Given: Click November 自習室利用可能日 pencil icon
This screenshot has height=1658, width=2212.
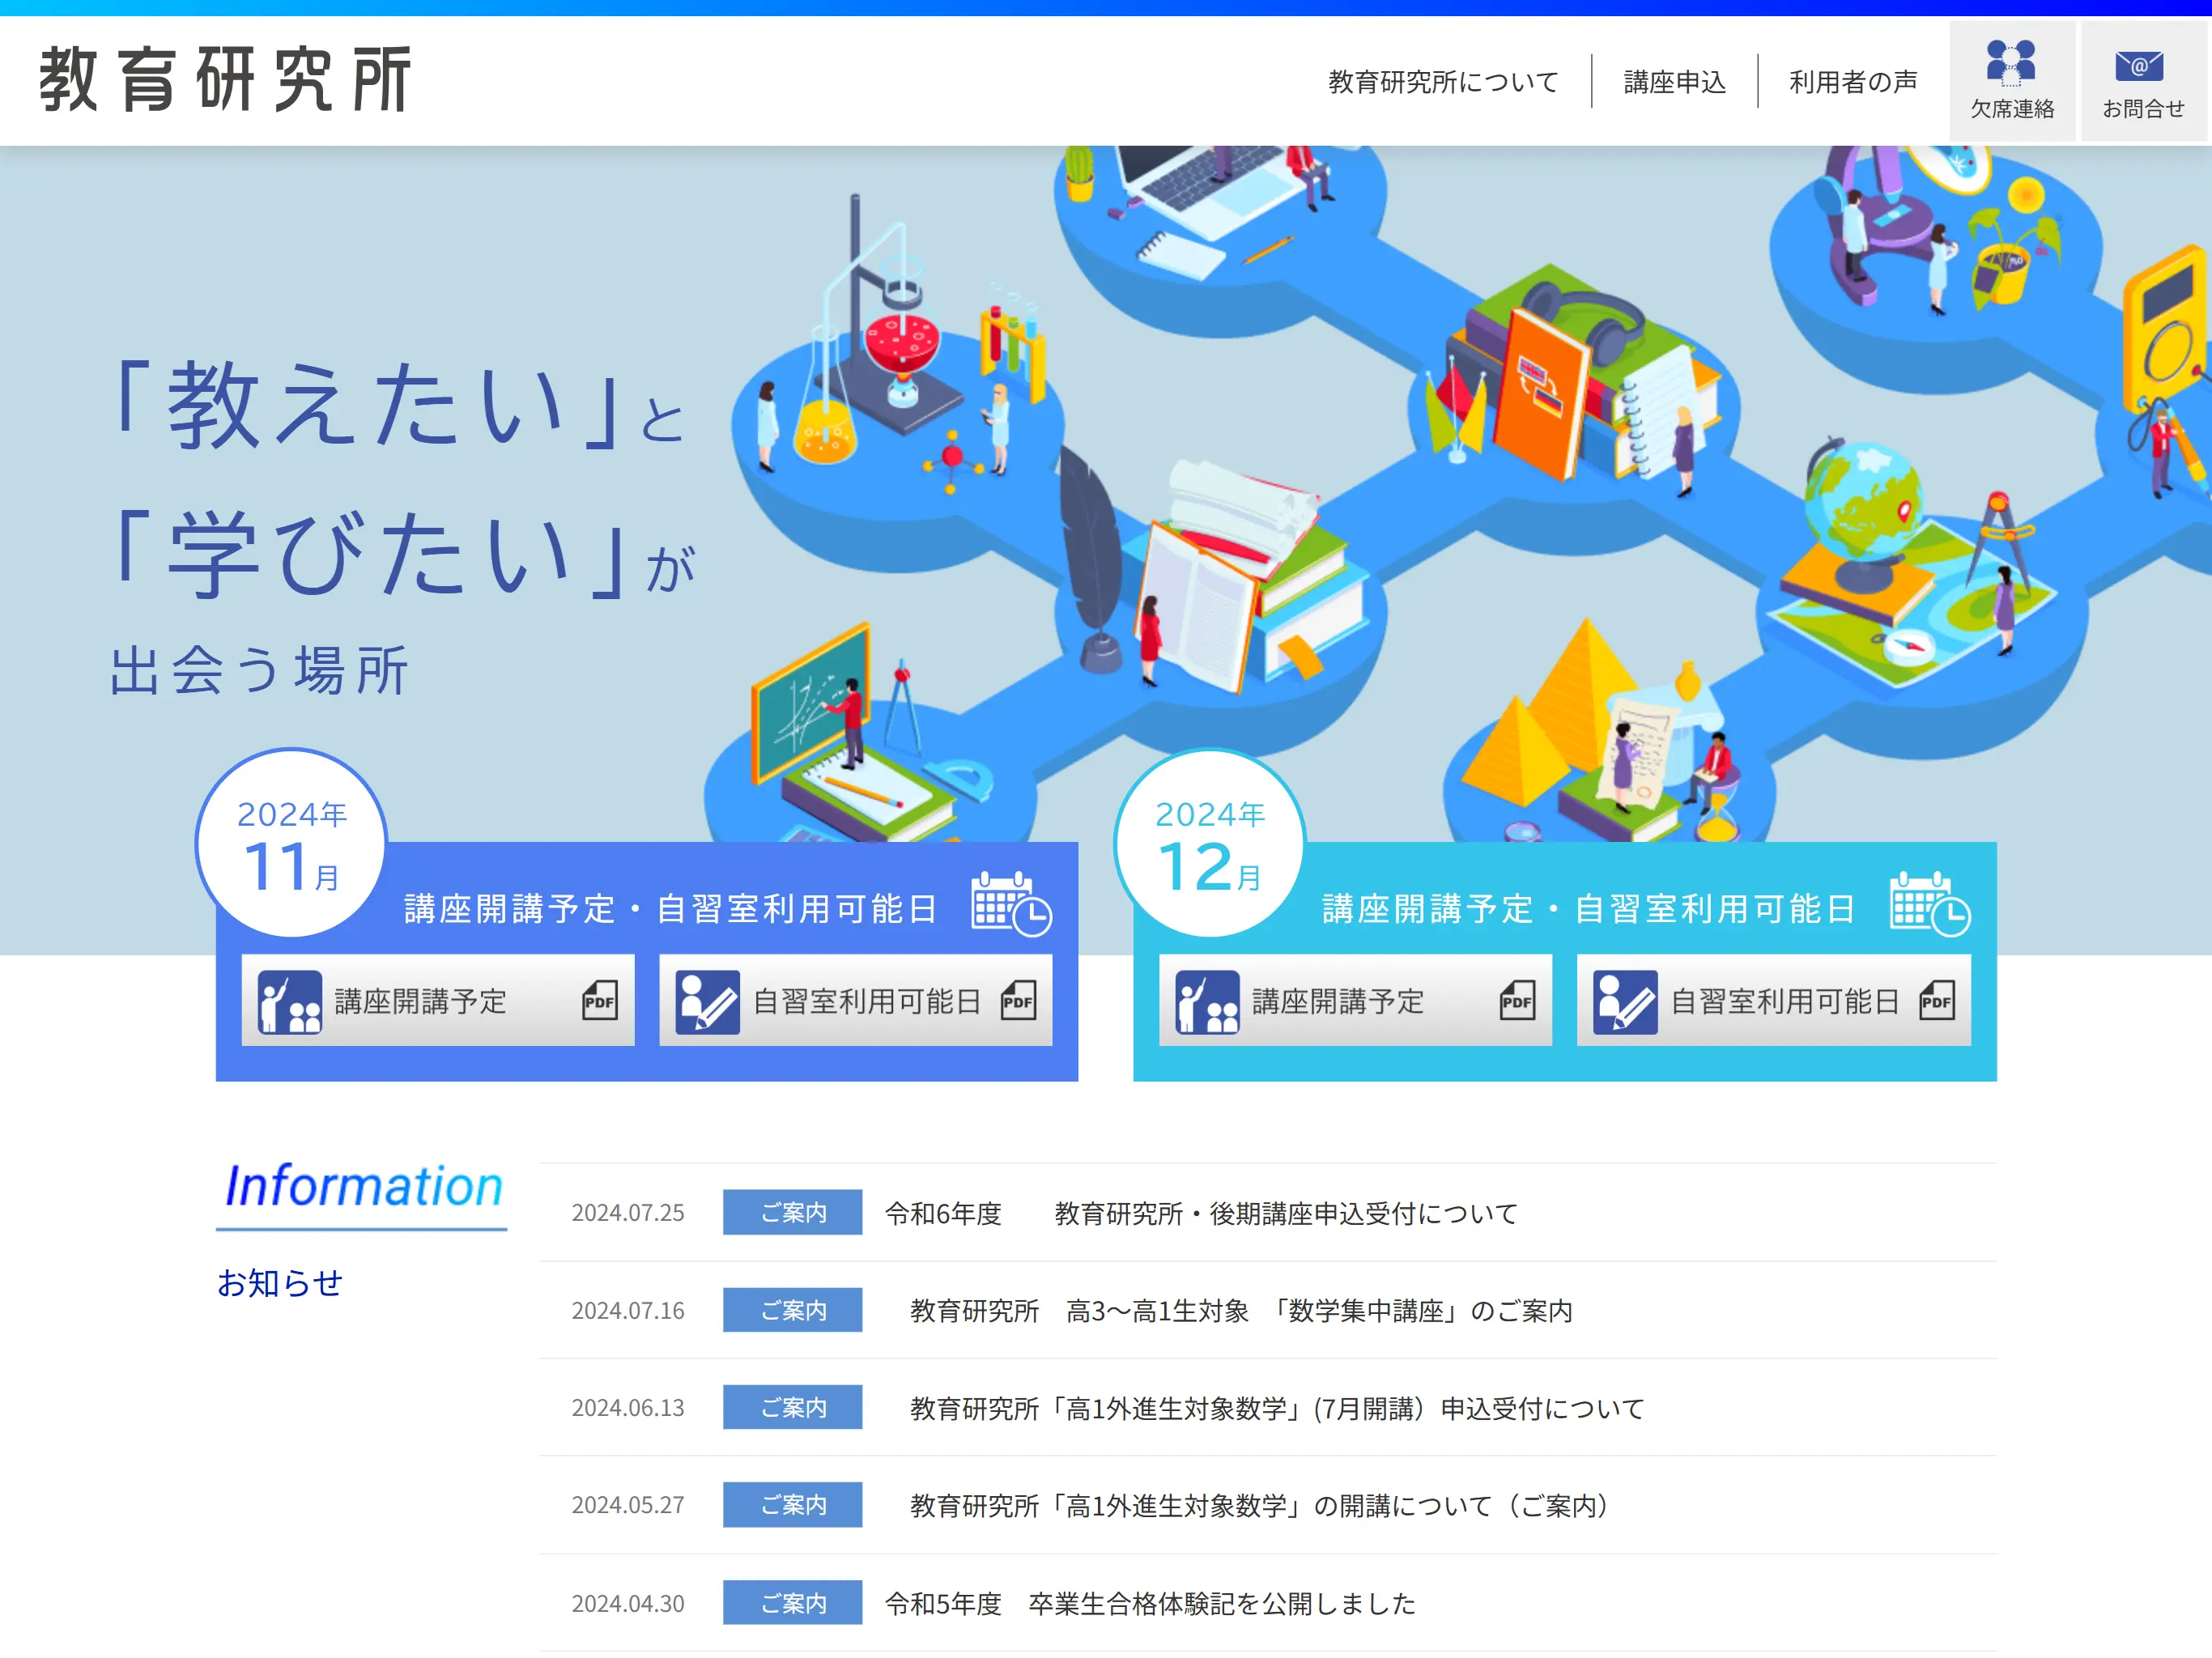Looking at the screenshot, I should [707, 1001].
